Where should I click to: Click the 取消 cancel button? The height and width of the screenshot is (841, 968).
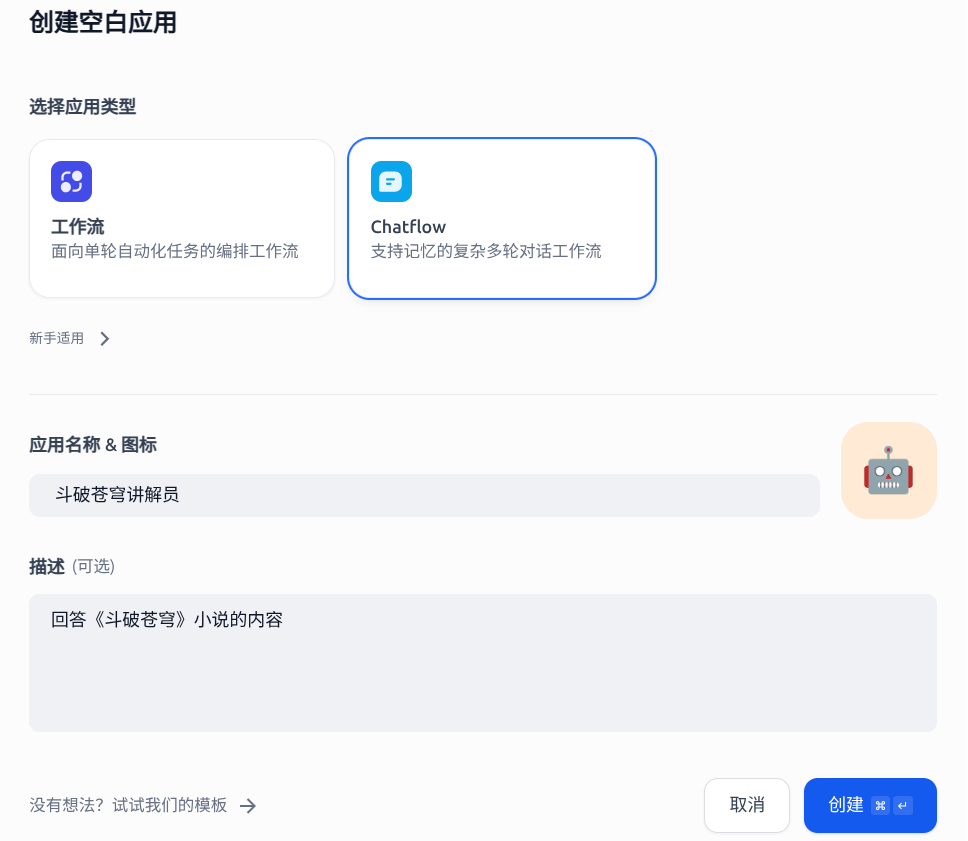[746, 805]
